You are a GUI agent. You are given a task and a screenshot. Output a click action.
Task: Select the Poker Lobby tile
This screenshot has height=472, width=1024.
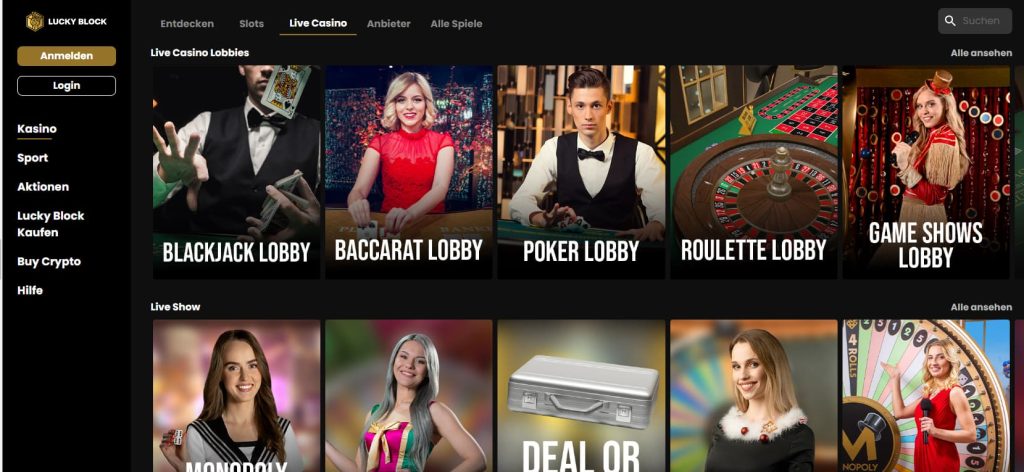(x=581, y=172)
